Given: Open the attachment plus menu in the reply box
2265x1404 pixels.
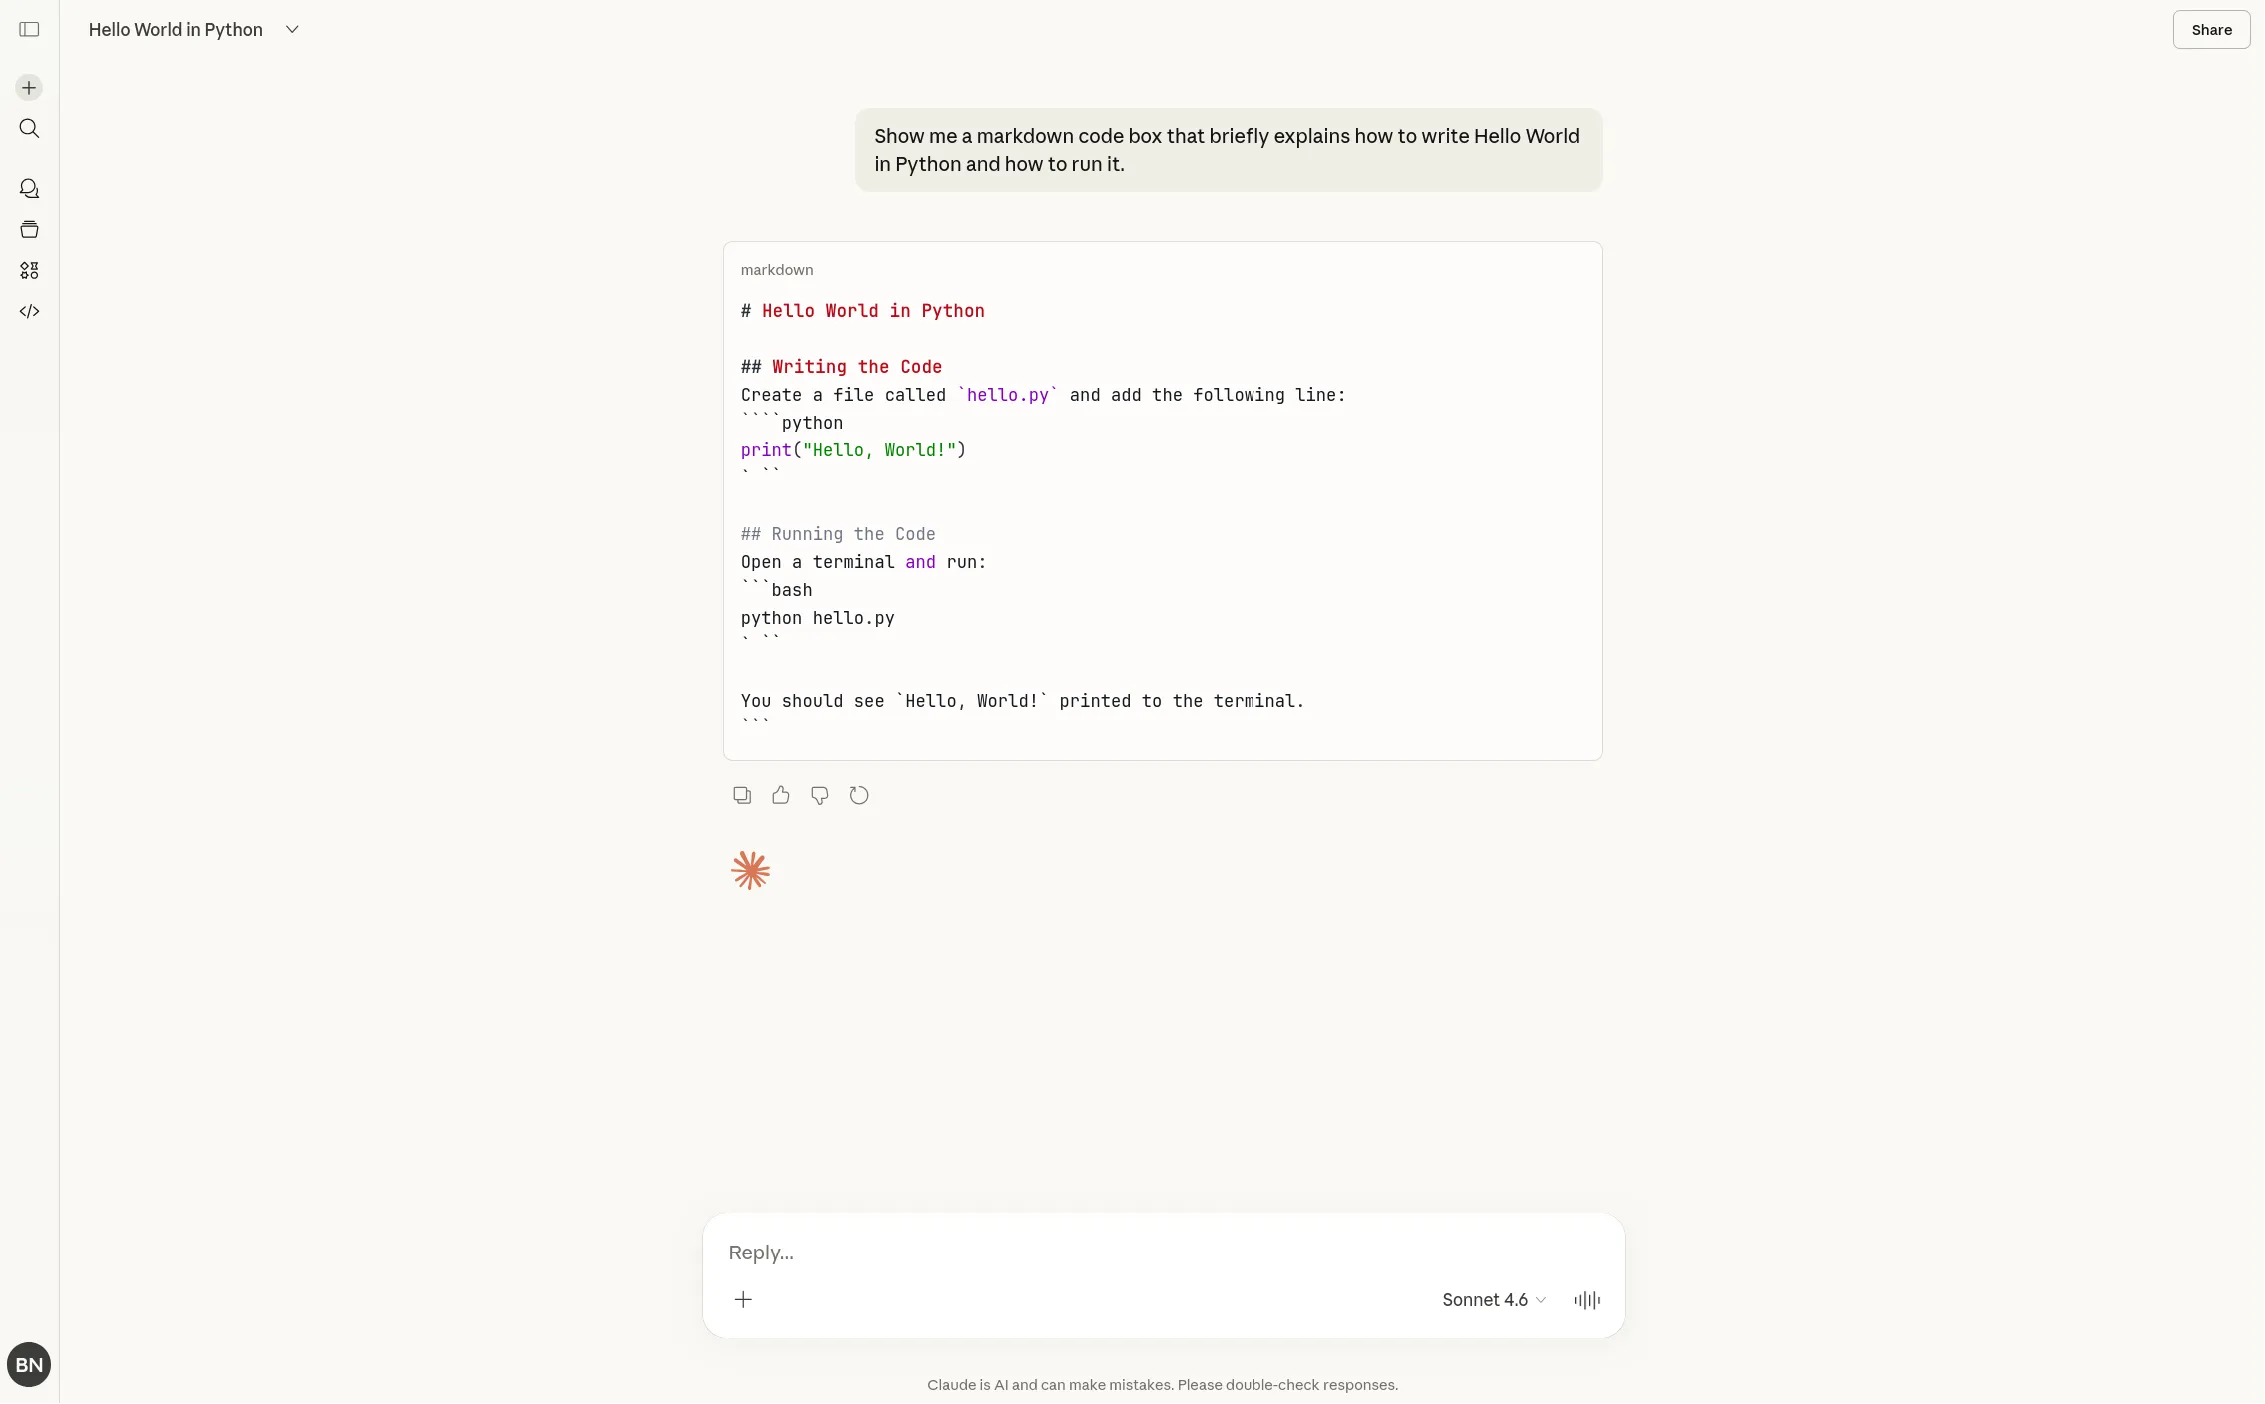Looking at the screenshot, I should coord(743,1299).
